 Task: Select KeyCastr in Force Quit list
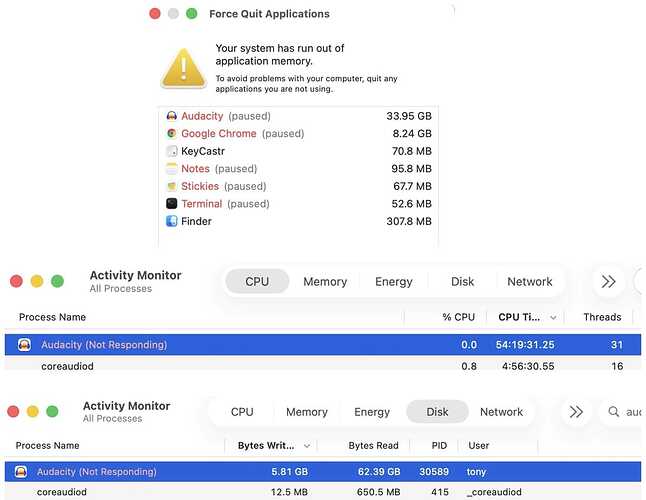coord(298,151)
